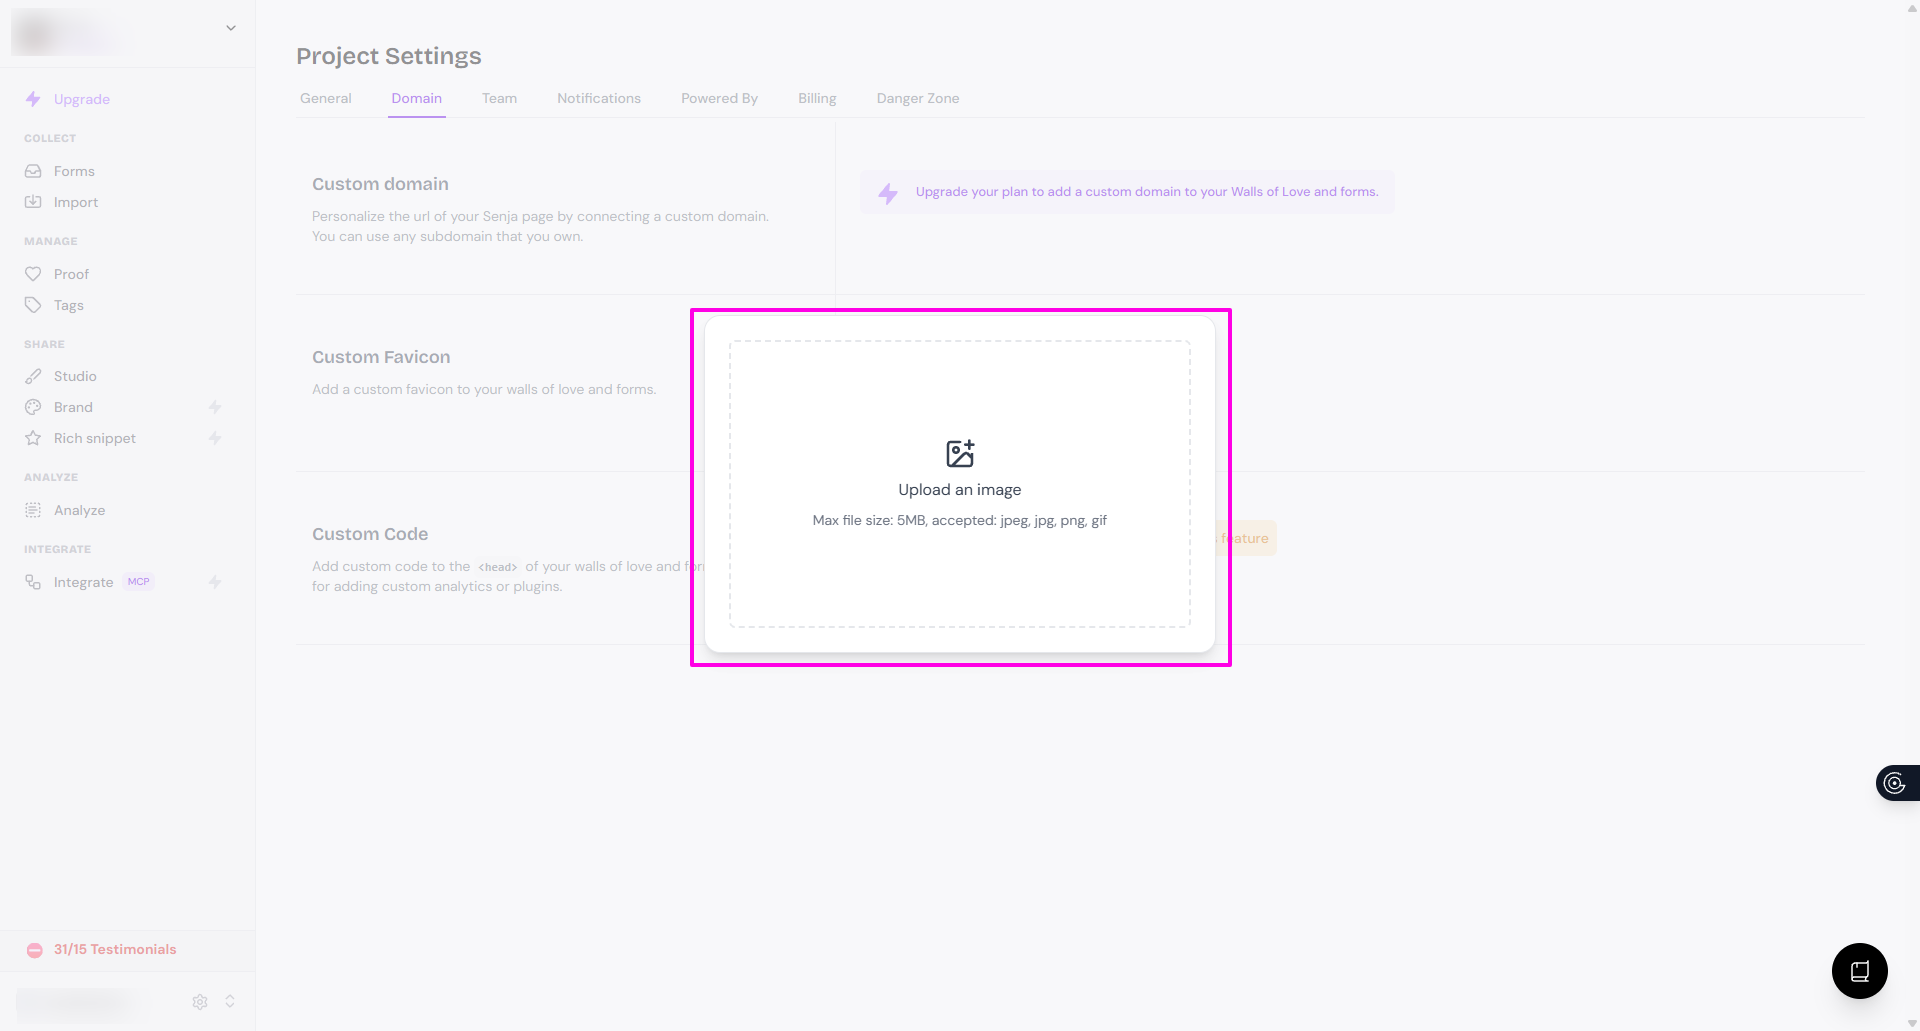The image size is (1920, 1031).
Task: Click the Grammarly floating side icon
Action: pos(1894,783)
